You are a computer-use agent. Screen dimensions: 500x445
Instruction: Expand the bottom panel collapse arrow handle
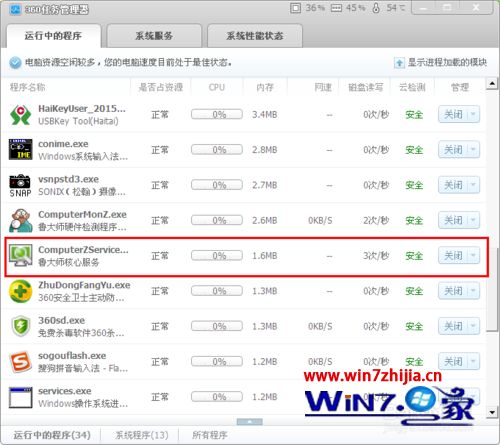click(x=249, y=422)
